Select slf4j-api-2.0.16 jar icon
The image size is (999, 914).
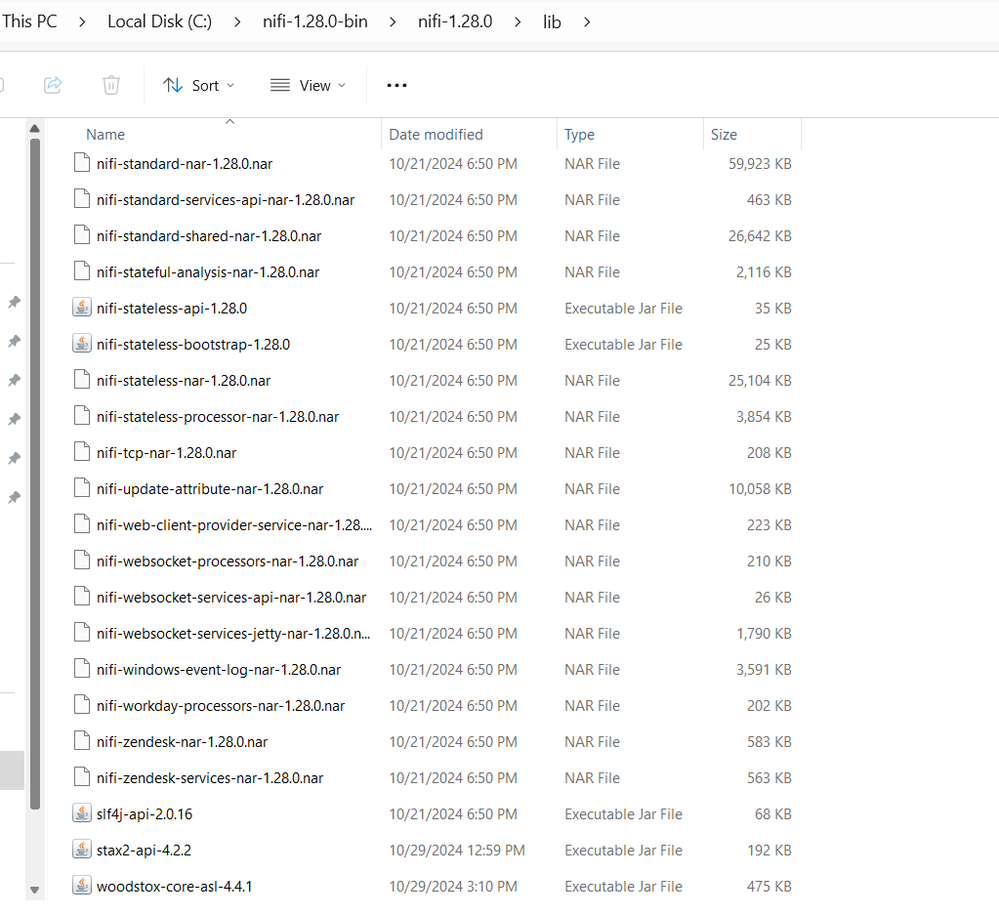(82, 813)
